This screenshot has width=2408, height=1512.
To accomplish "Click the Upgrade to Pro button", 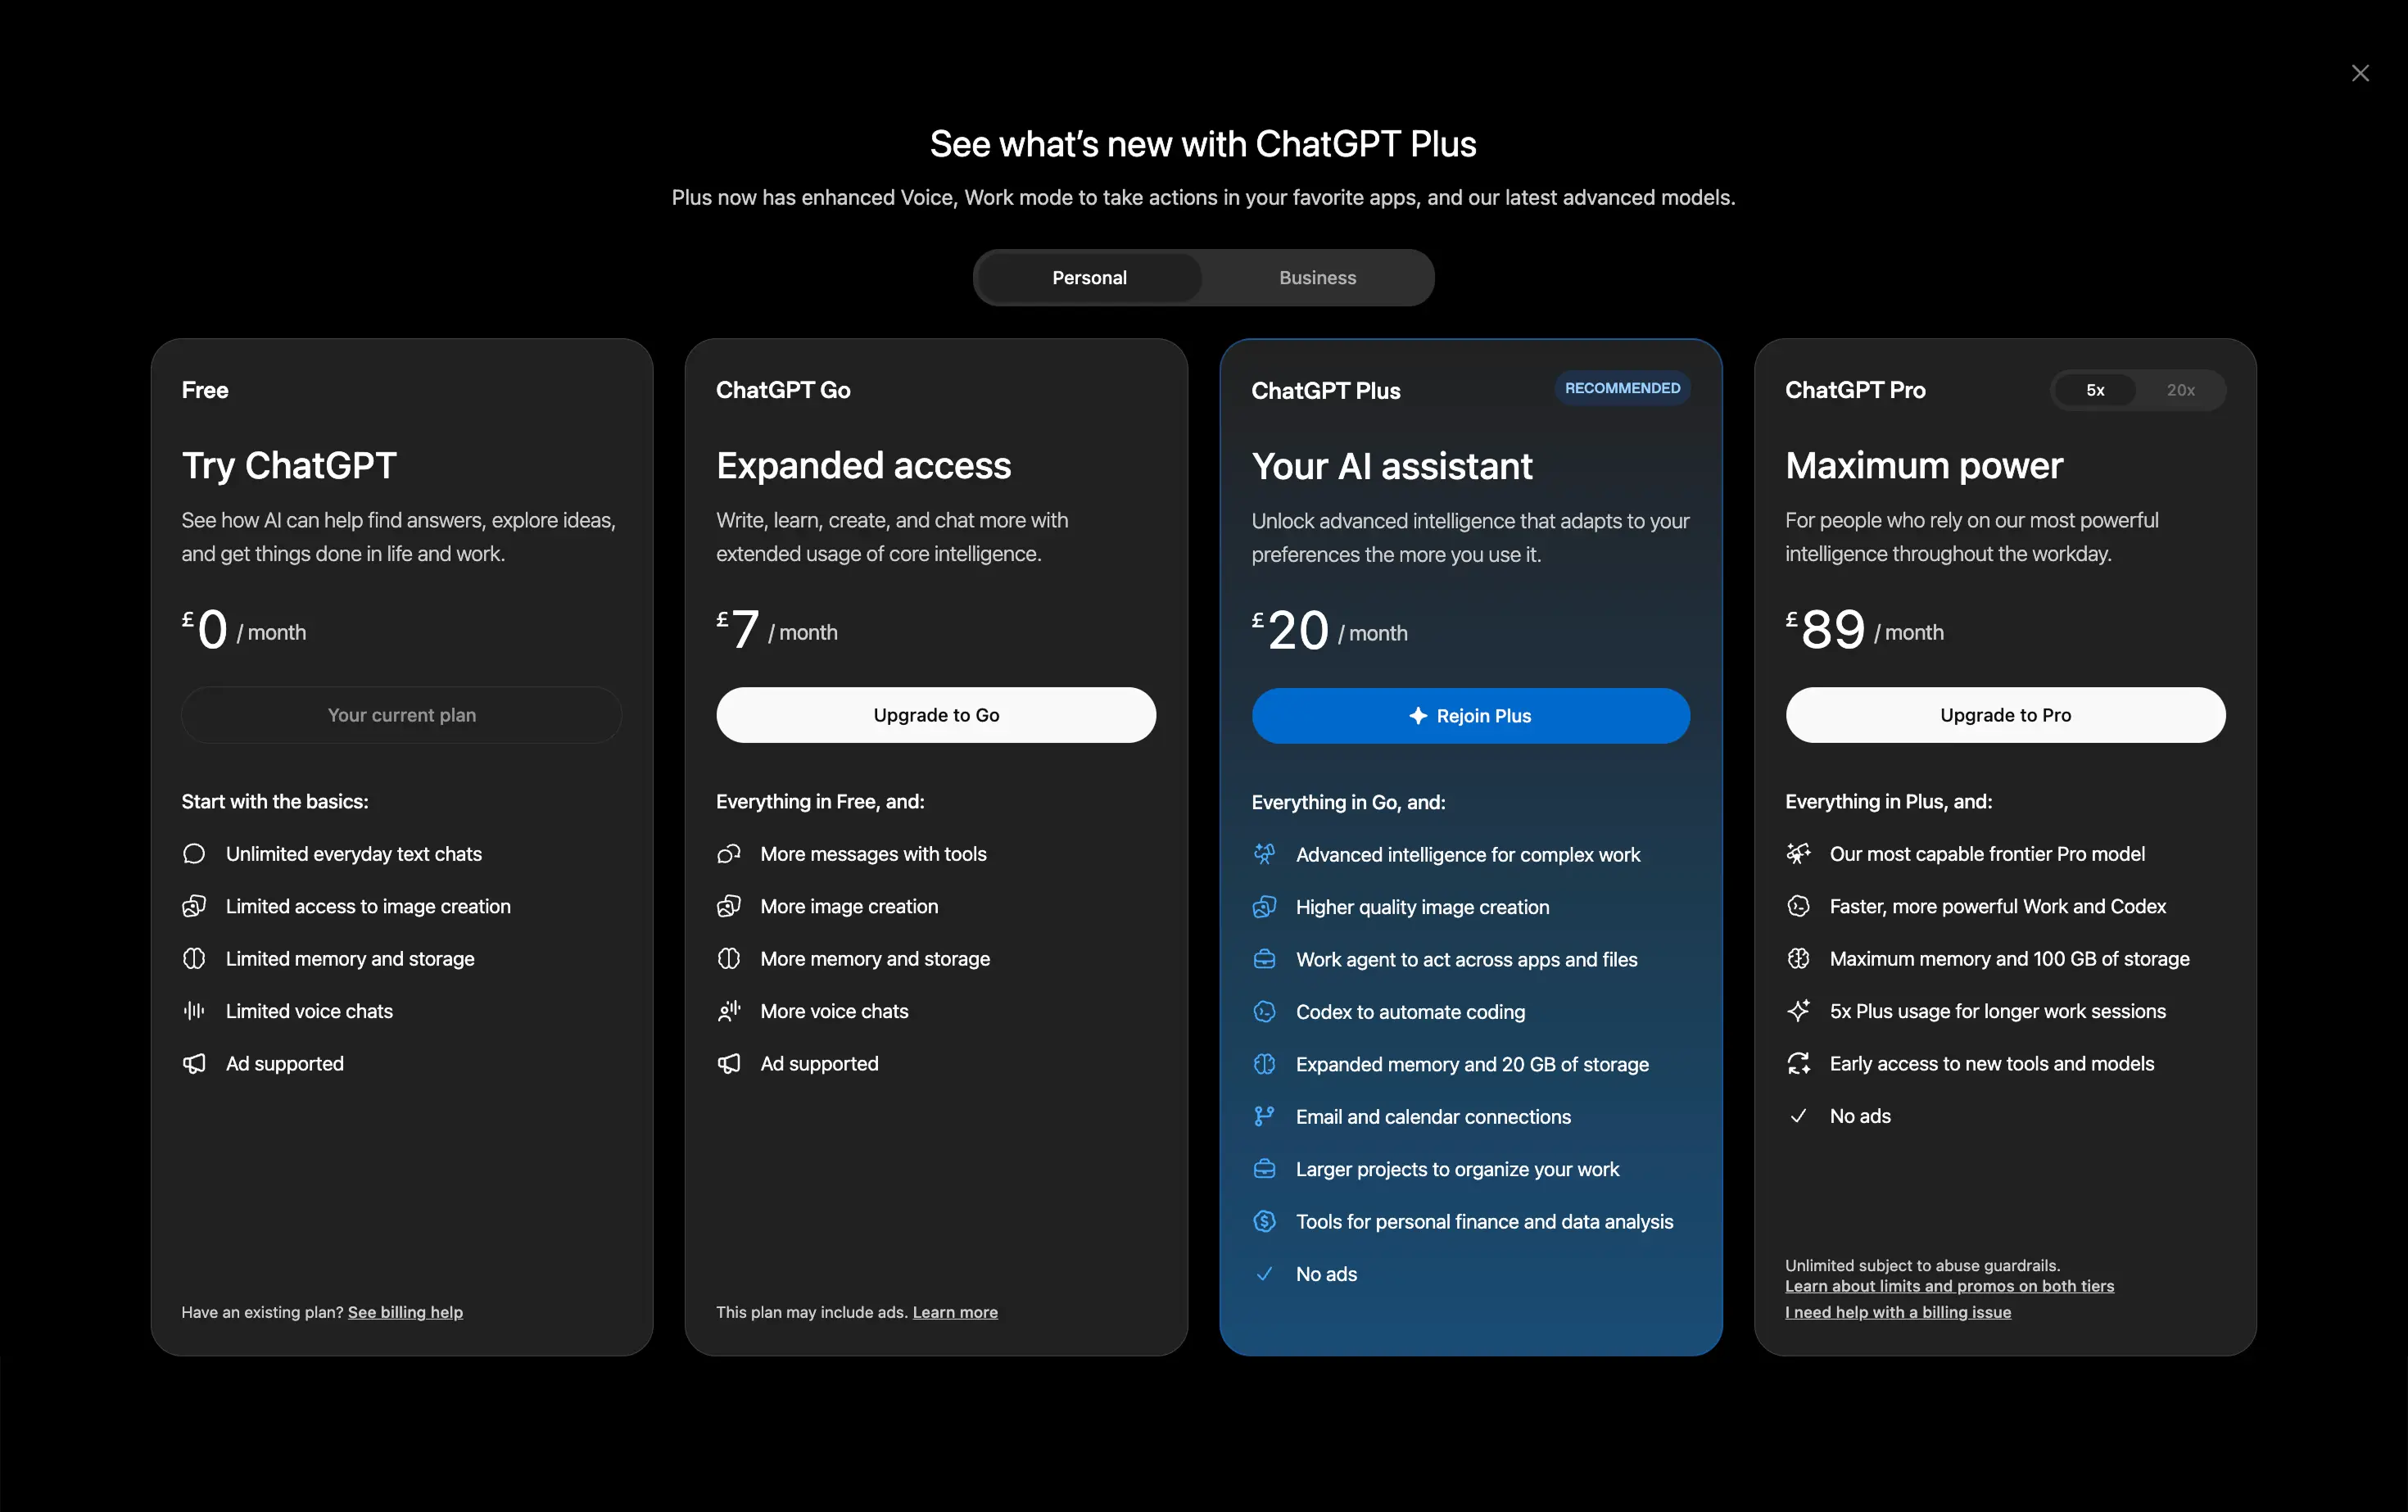I will (2005, 715).
